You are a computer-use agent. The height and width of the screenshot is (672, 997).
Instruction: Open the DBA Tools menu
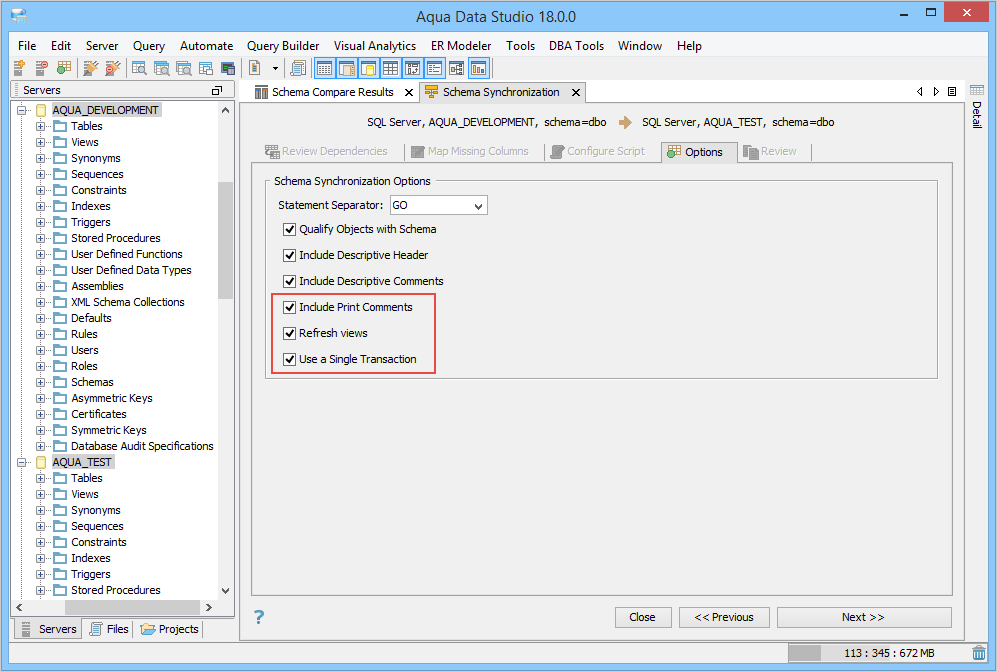point(576,46)
